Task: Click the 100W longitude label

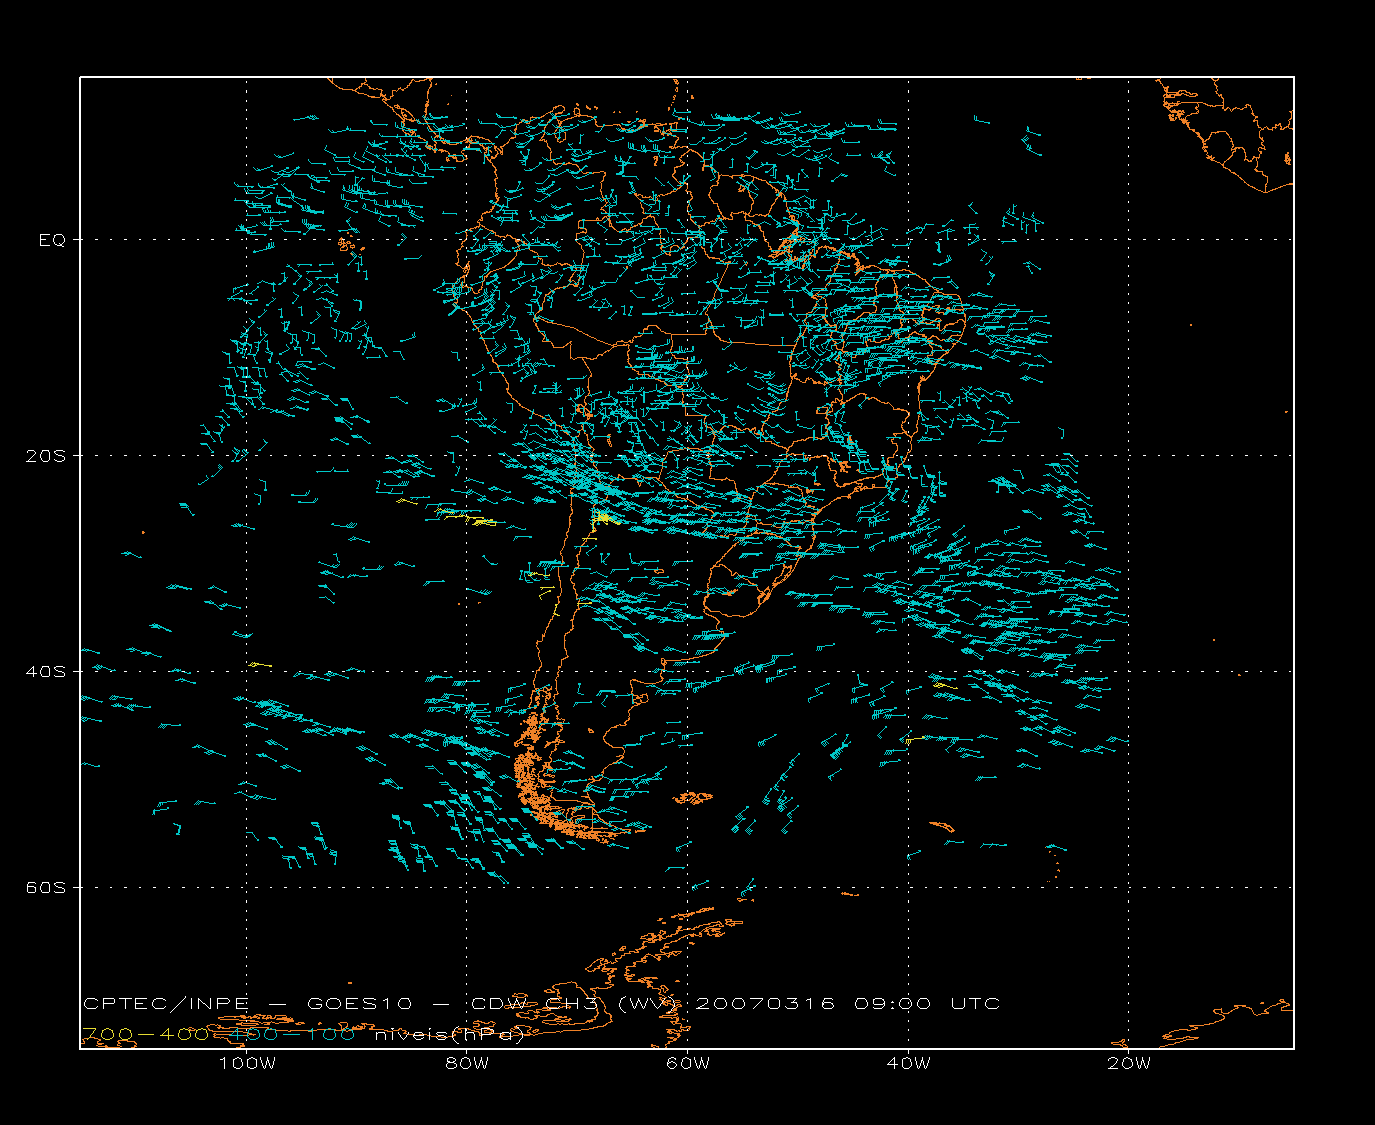Action: click(247, 1064)
